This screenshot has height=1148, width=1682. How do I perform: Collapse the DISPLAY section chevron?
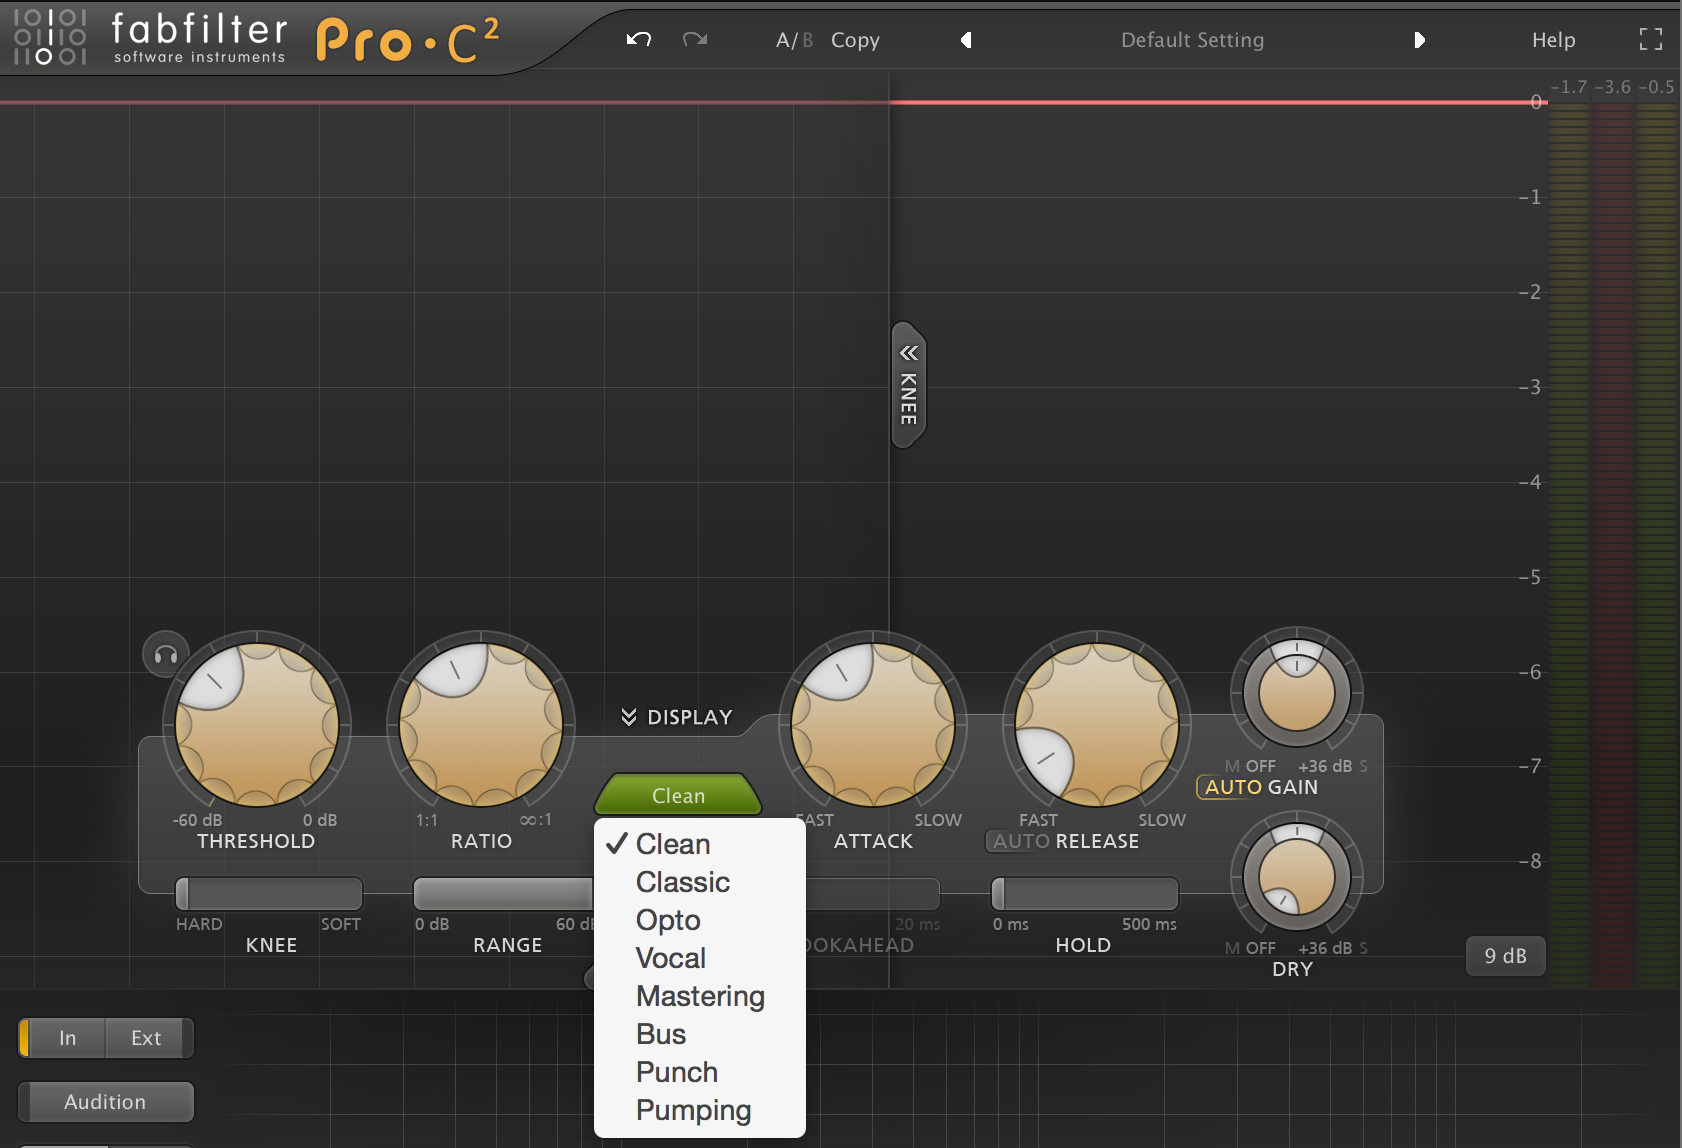tap(629, 717)
